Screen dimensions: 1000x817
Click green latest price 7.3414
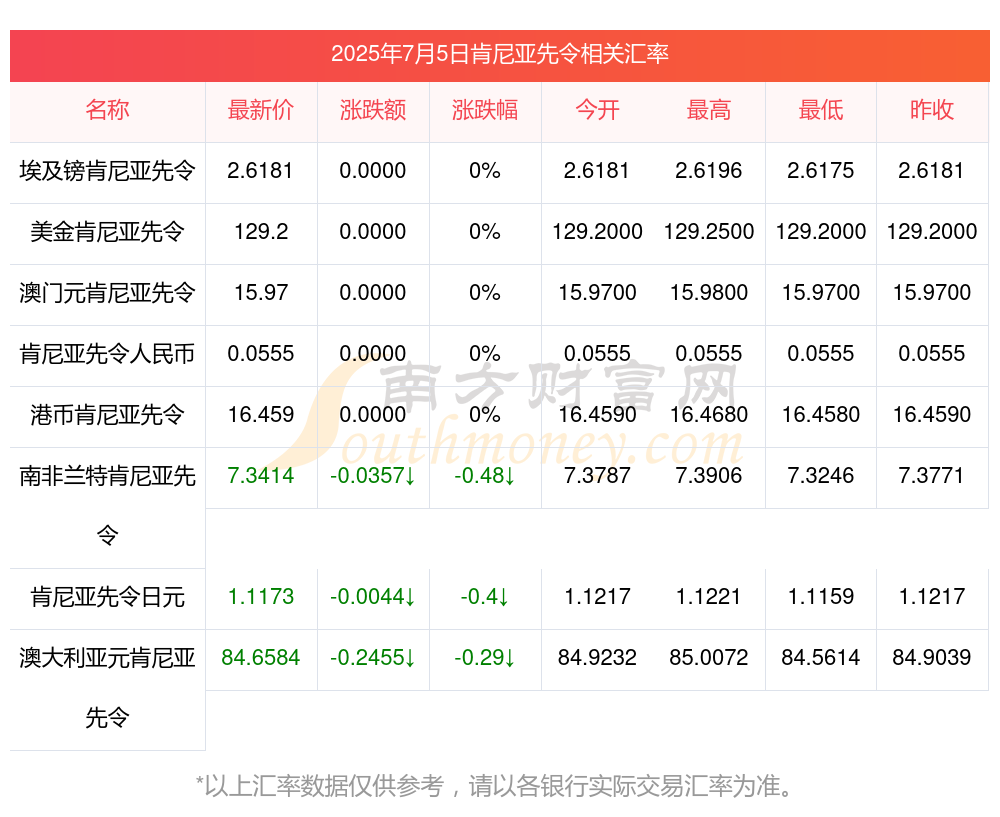pos(261,476)
